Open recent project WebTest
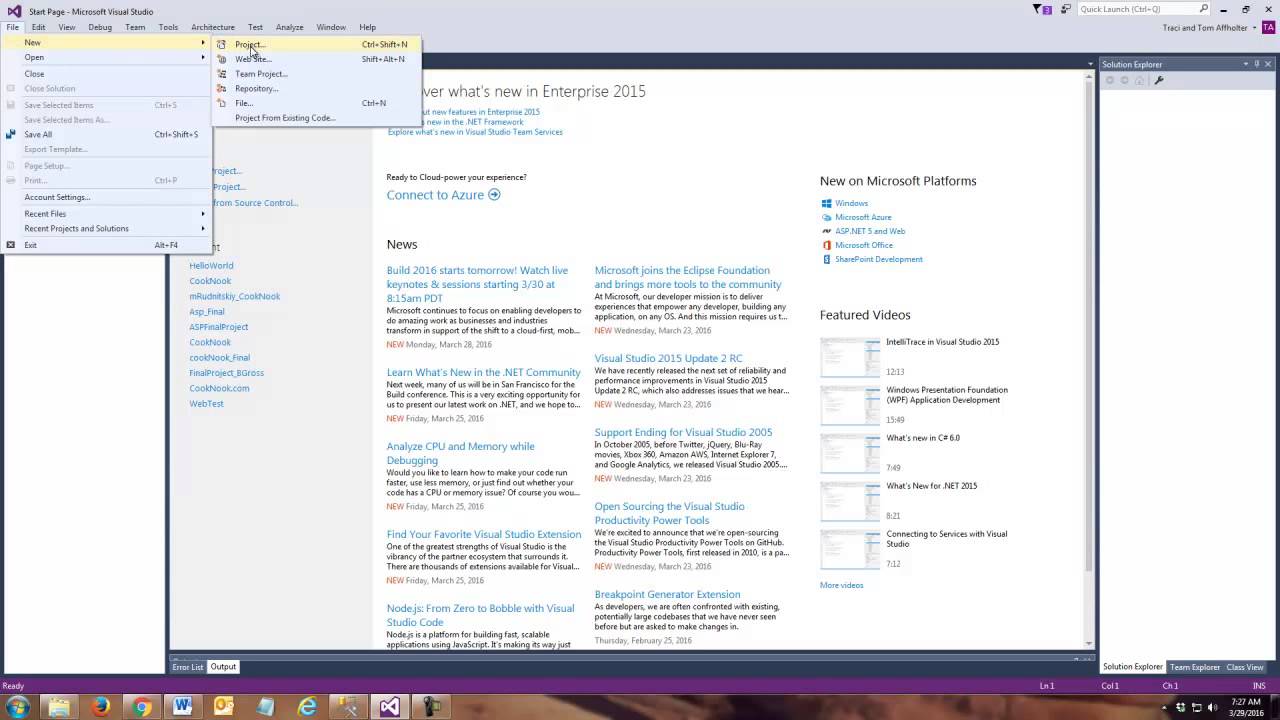Viewport: 1280px width, 720px height. [206, 404]
